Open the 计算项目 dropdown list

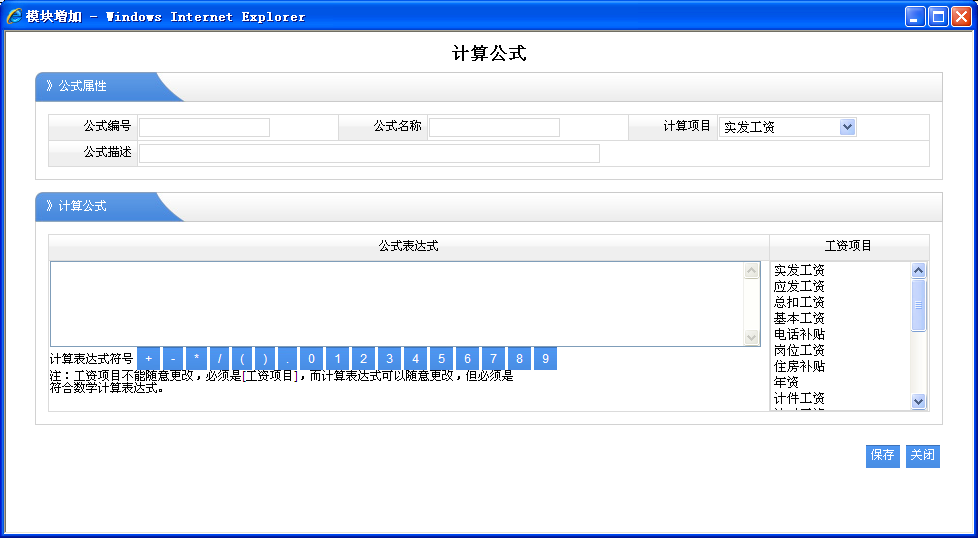click(x=847, y=127)
